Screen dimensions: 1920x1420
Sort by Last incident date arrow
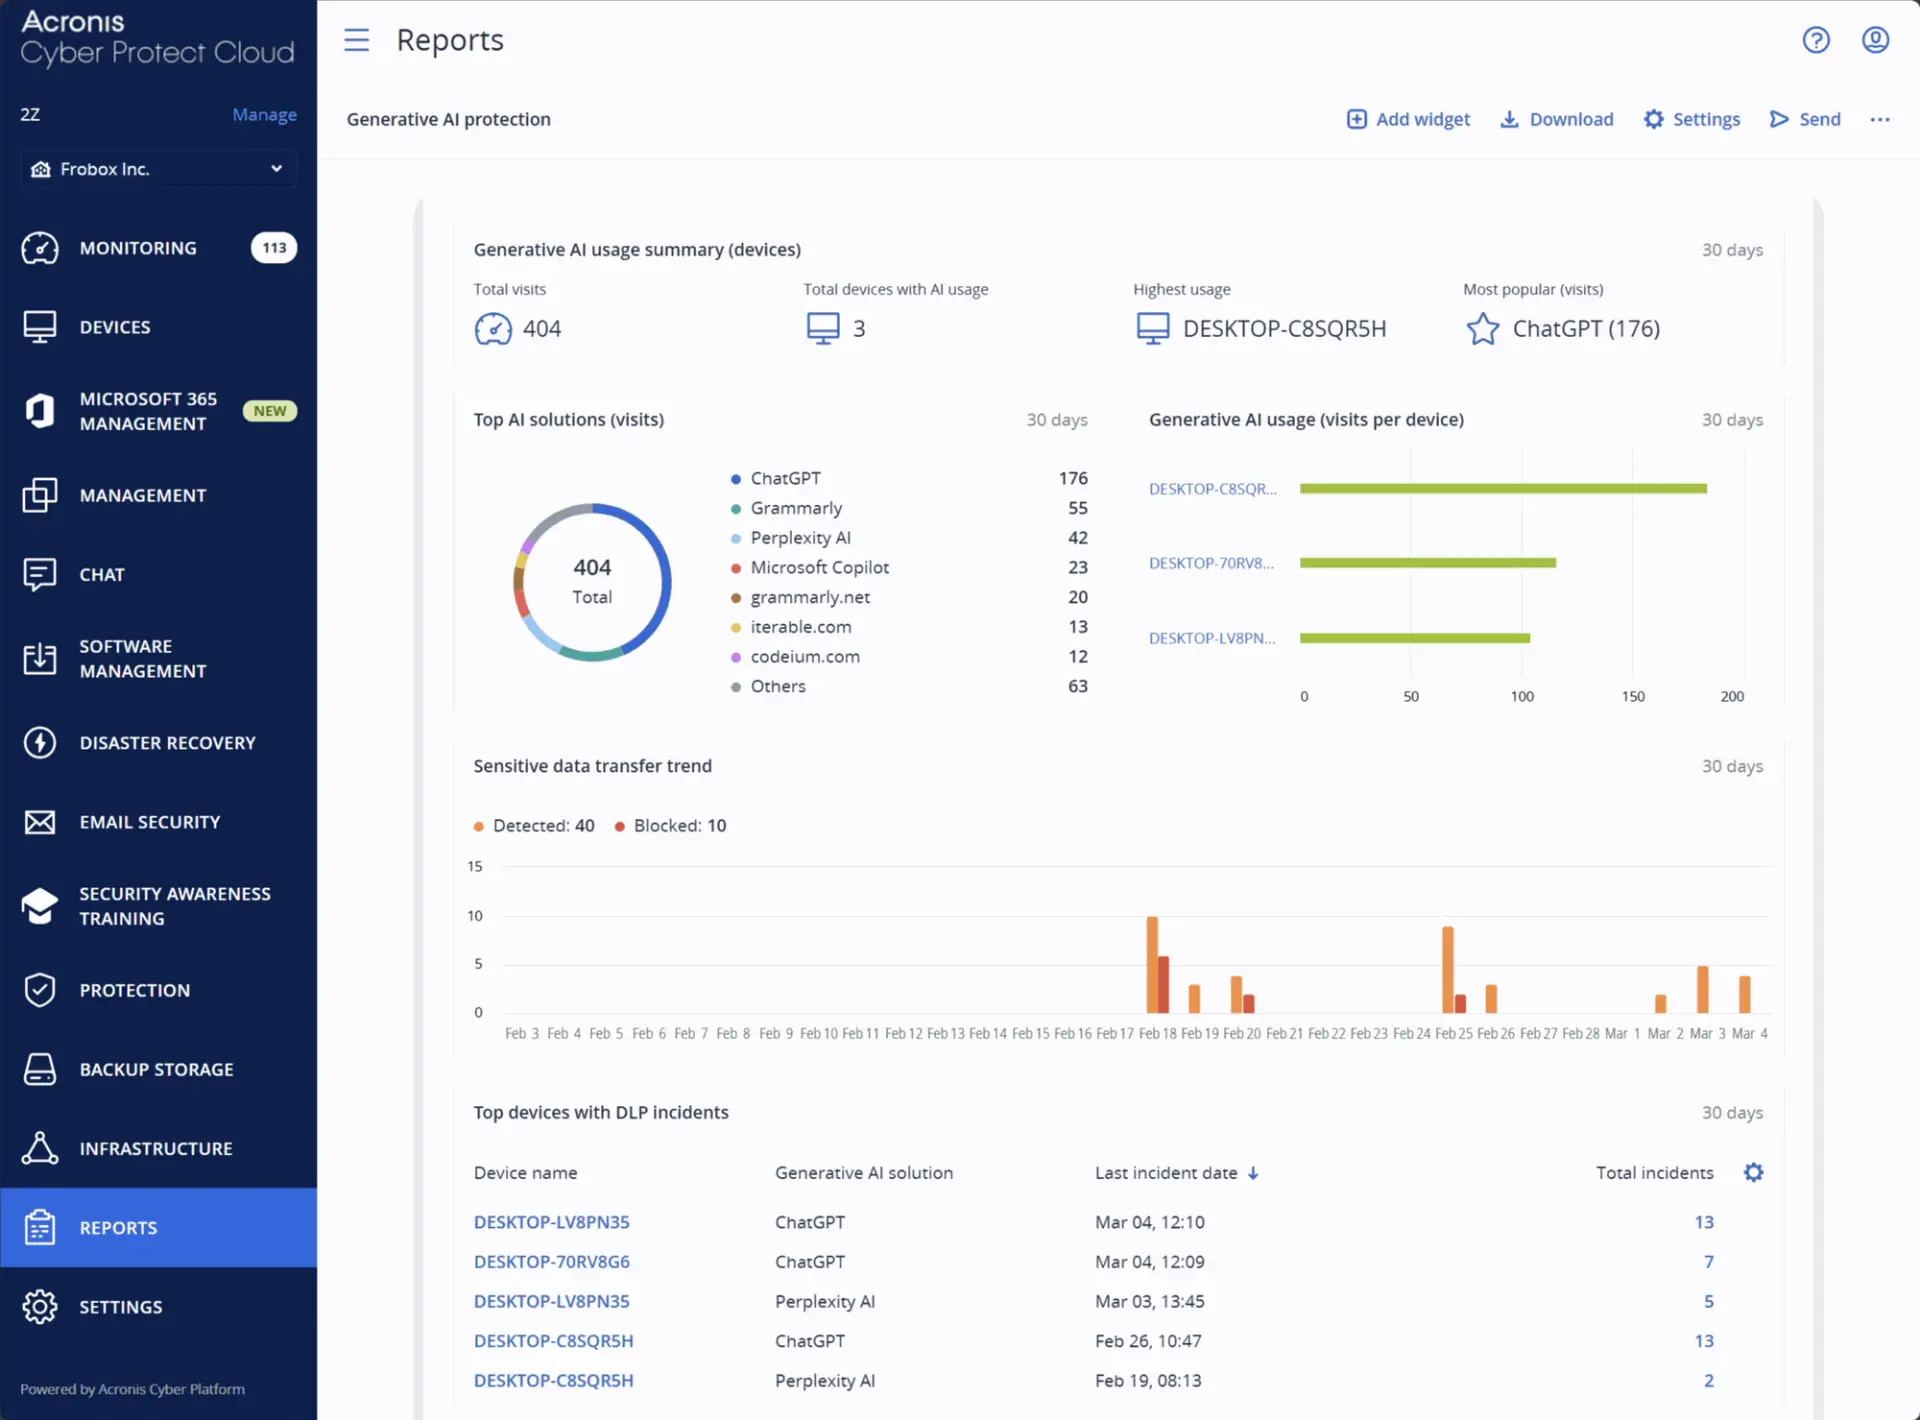click(1253, 1173)
